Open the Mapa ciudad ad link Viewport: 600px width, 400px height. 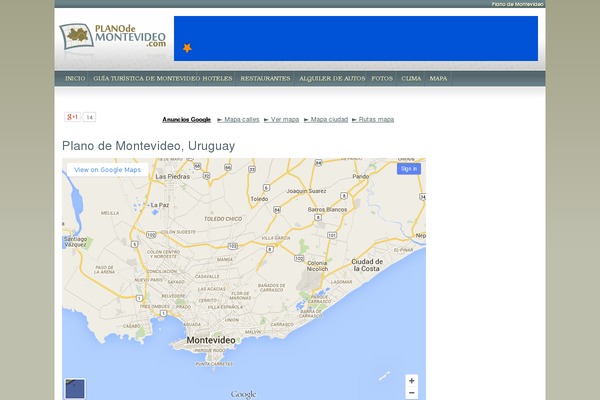click(326, 119)
